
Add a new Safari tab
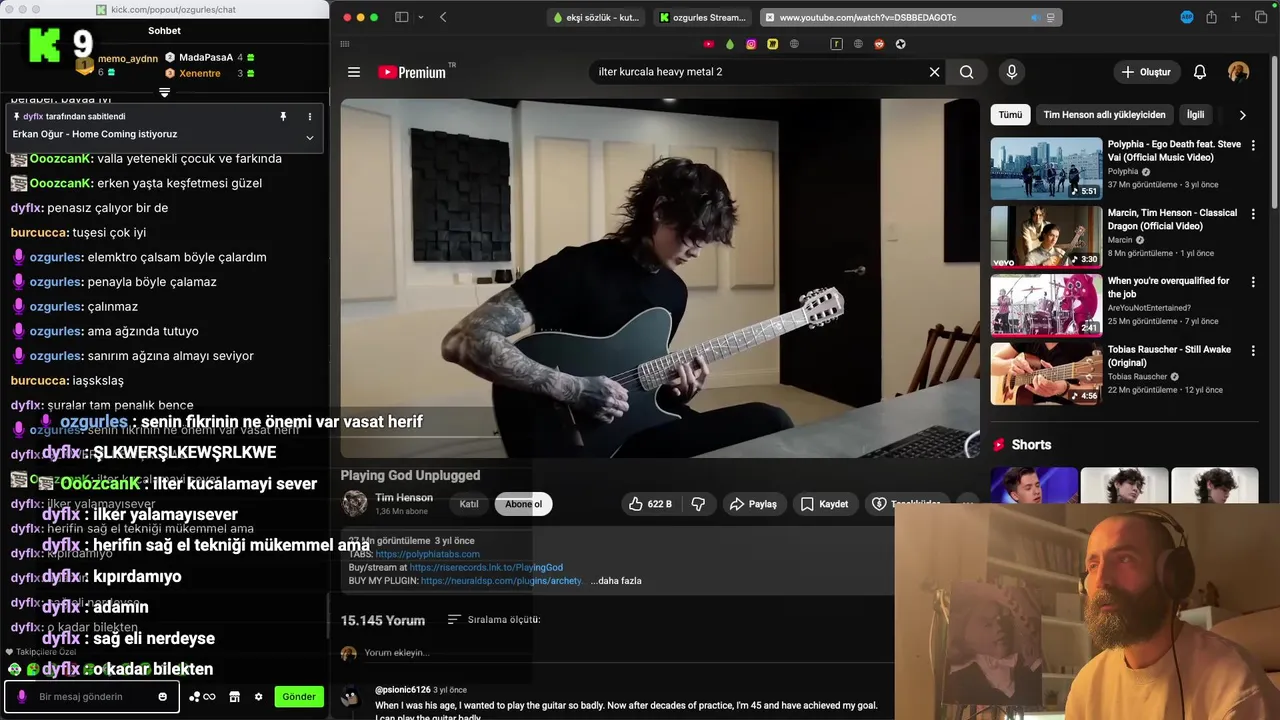tap(1235, 17)
